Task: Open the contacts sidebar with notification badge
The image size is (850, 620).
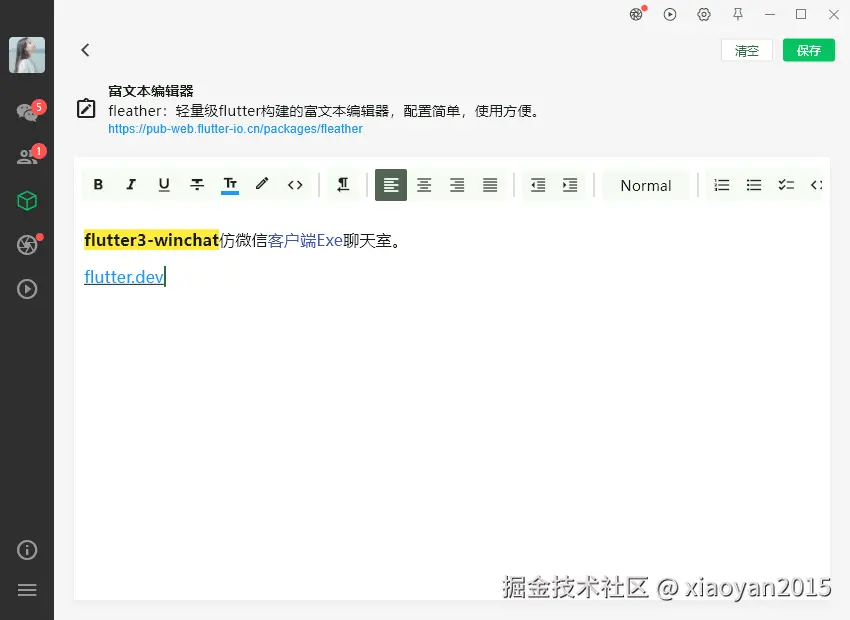Action: [27, 154]
